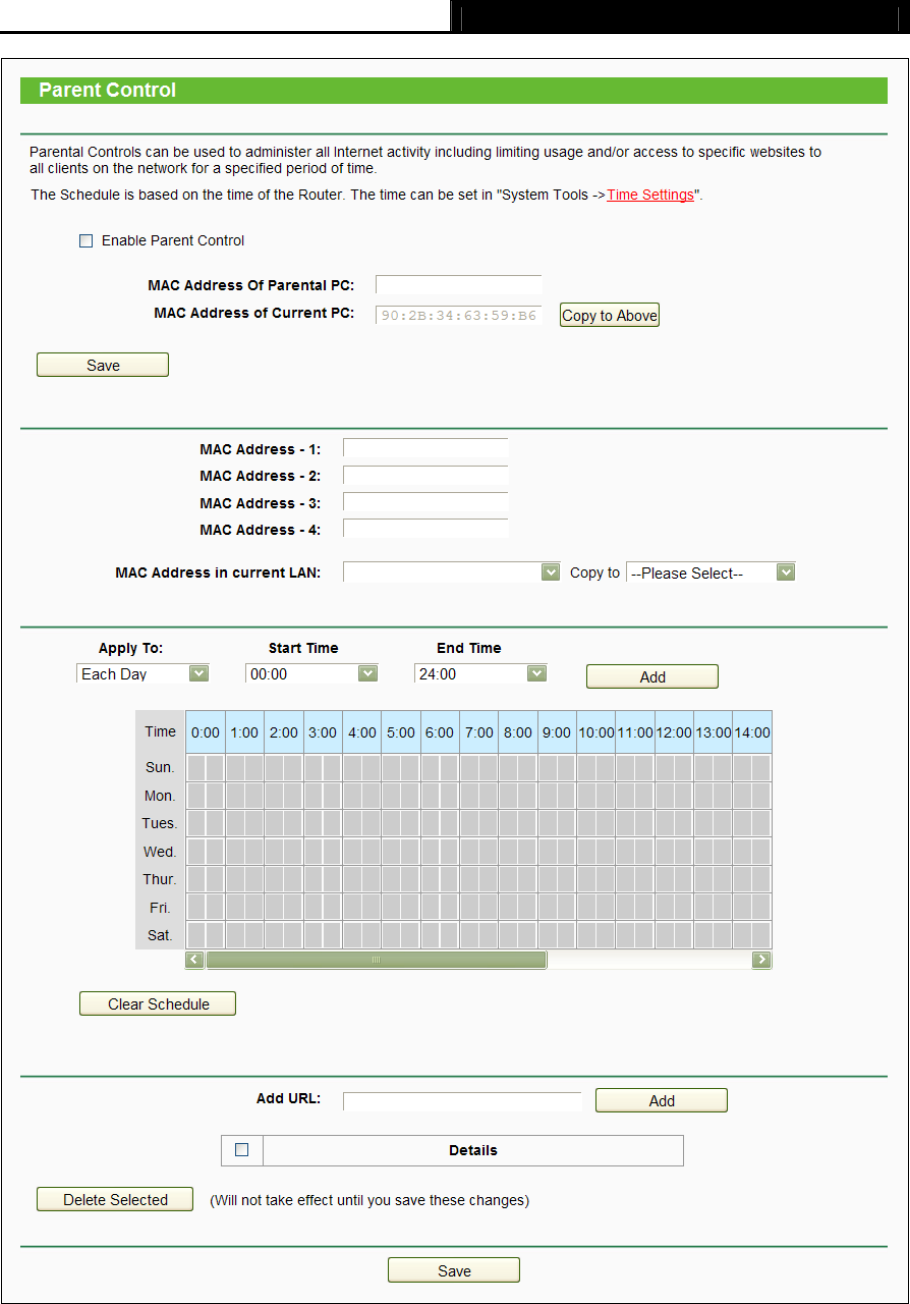Viewport: 910px width, 1304px height.
Task: Open the Time Settings link
Action: (x=650, y=195)
